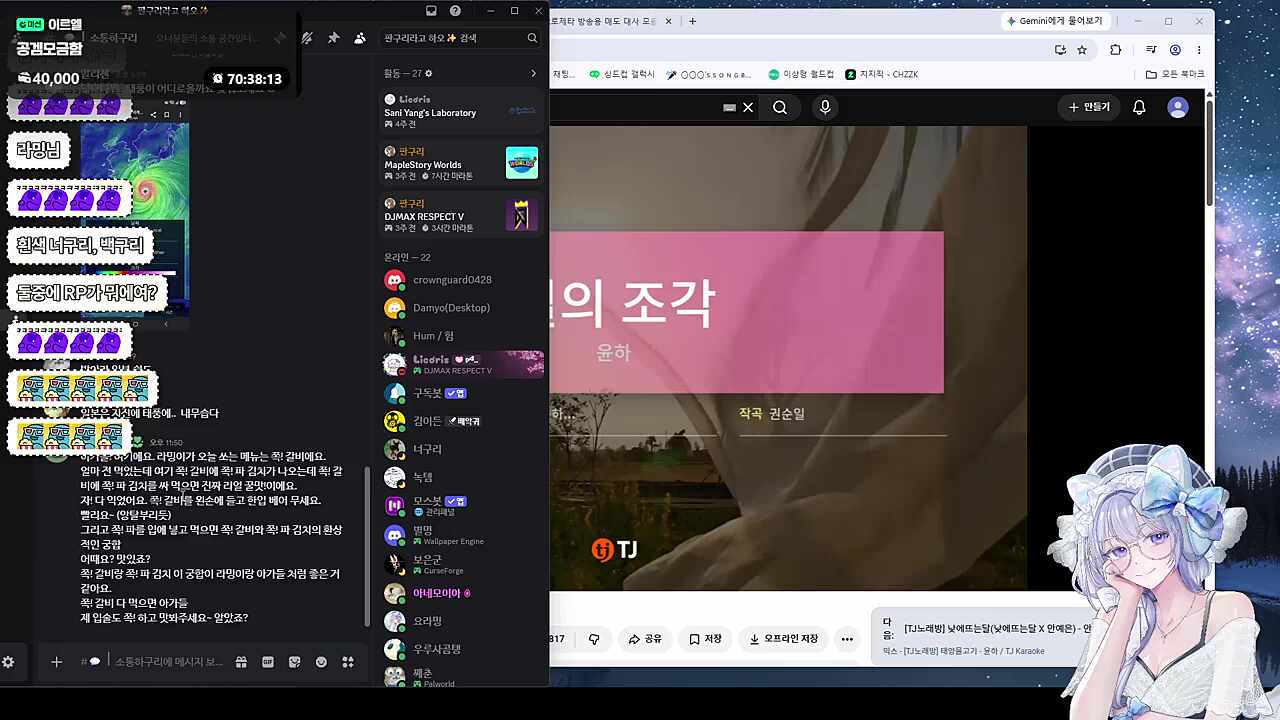Screen dimensions: 1280x720
Task: Open Chrome extensions puzzle icon
Action: tap(1116, 50)
